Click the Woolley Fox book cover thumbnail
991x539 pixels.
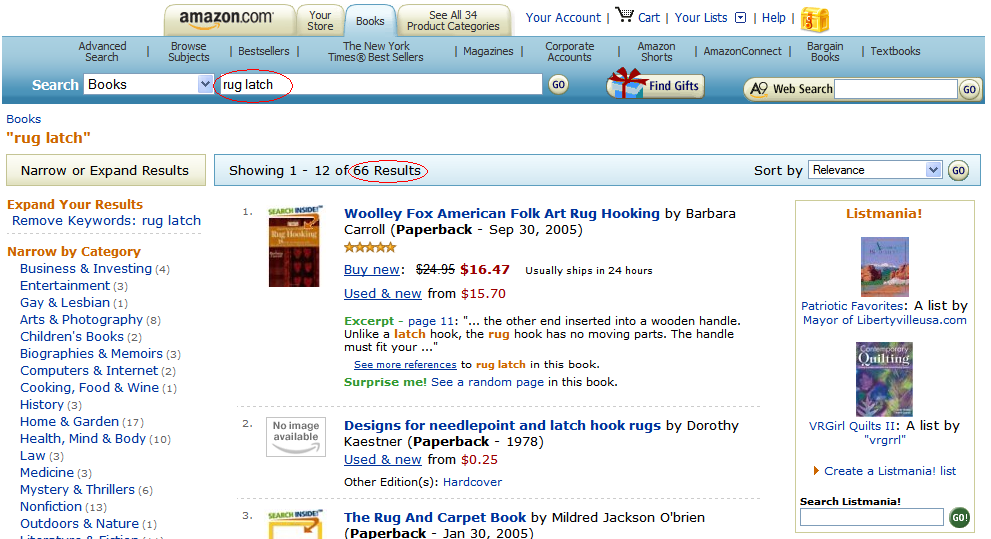[294, 252]
